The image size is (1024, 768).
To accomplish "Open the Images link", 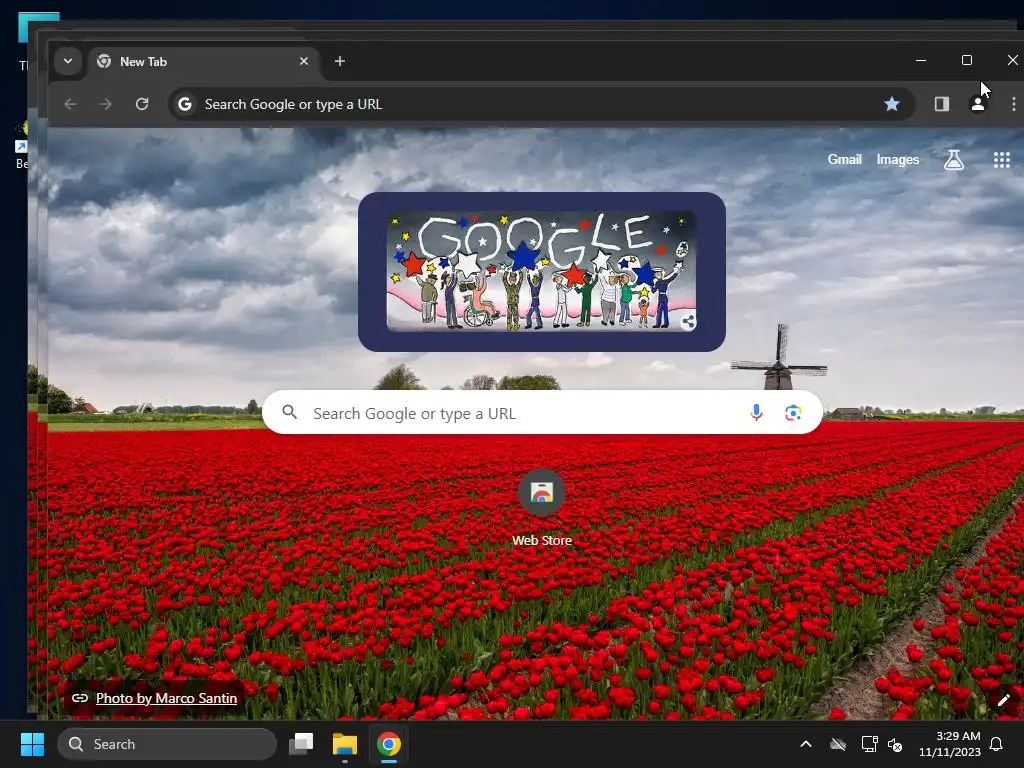I will tap(897, 159).
